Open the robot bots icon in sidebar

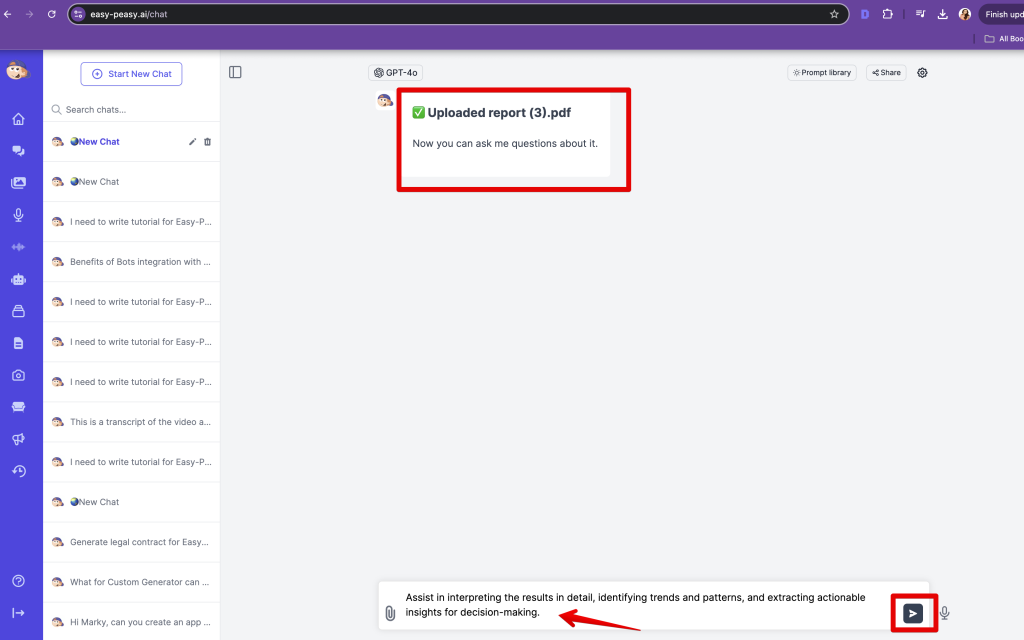[x=18, y=279]
